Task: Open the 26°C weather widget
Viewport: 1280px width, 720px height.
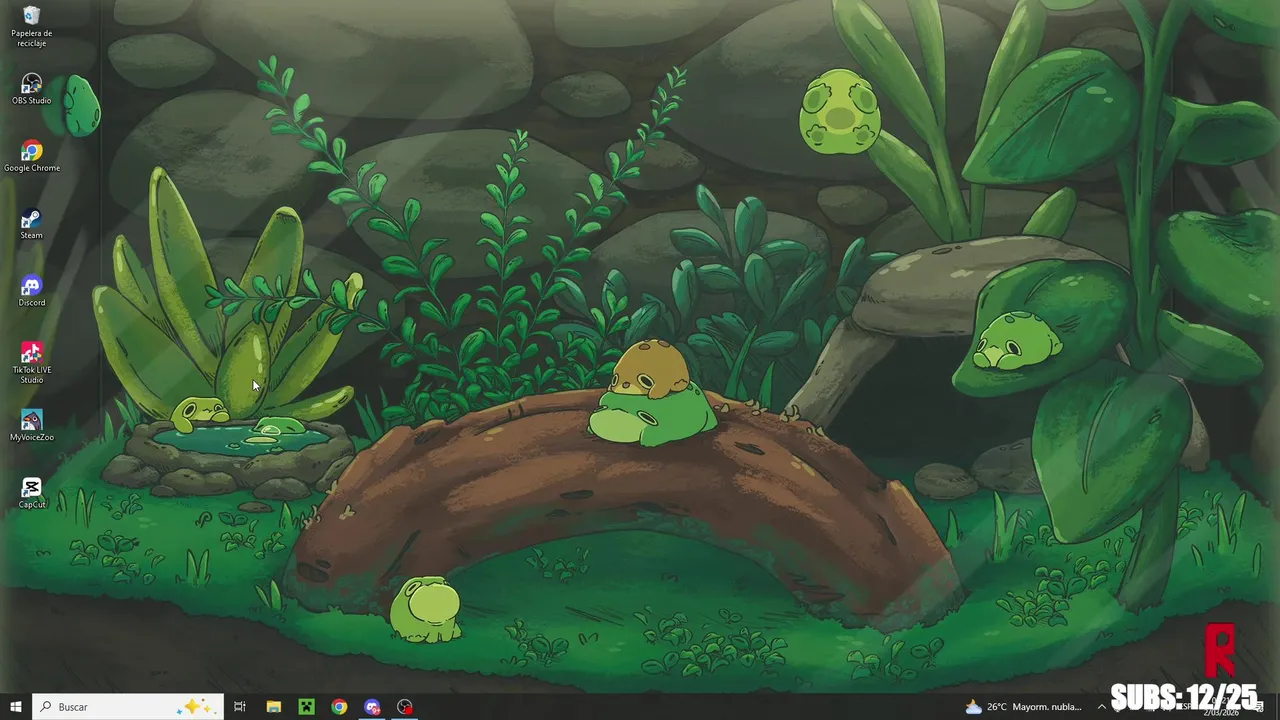Action: [x=1024, y=707]
